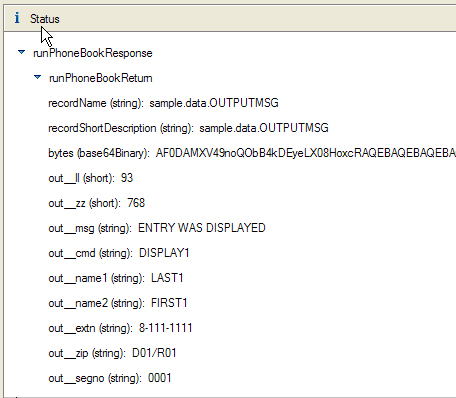Select the out__name2 (string) row
This screenshot has width=456, height=398.
[x=118, y=303]
